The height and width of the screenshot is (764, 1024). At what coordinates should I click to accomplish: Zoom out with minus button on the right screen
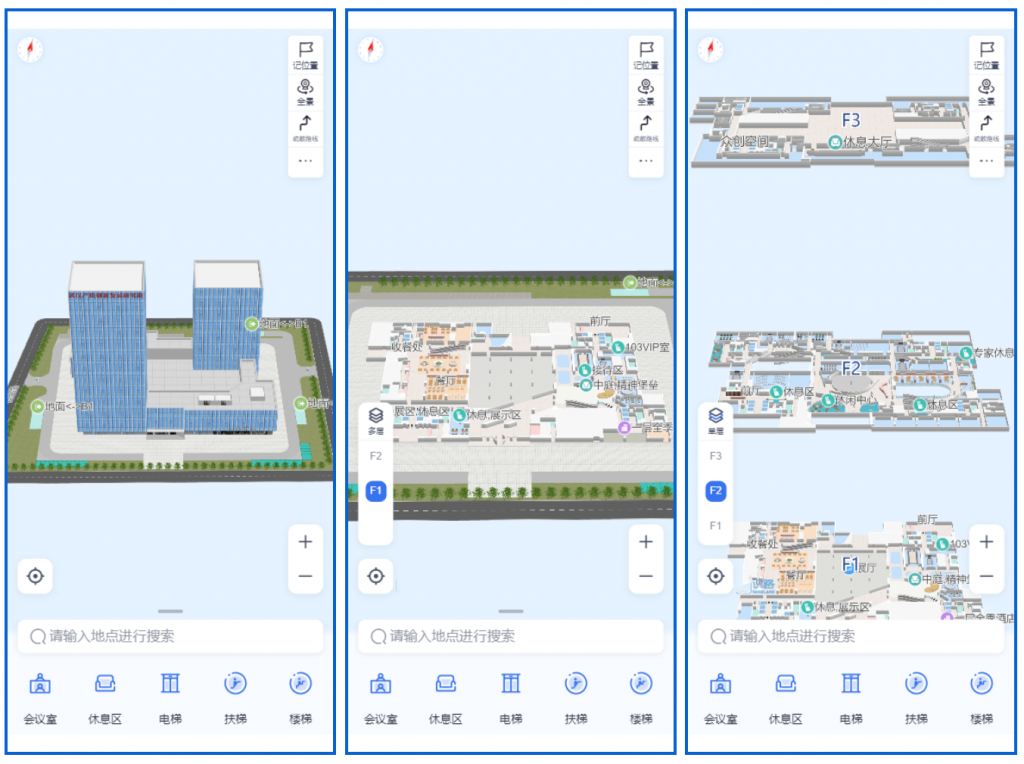(986, 577)
